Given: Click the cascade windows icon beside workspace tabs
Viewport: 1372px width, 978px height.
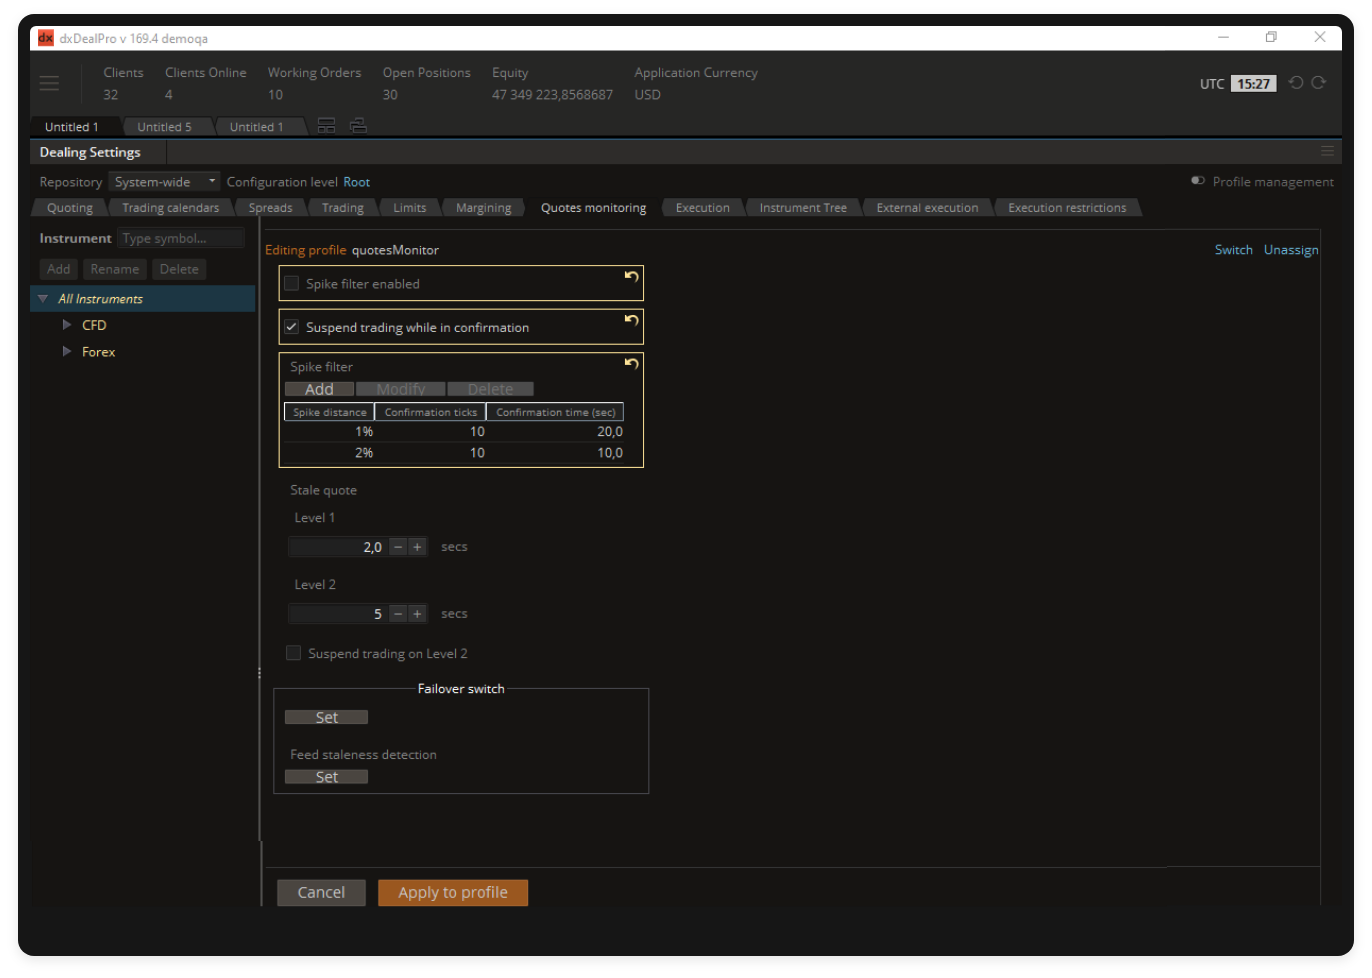Looking at the screenshot, I should pyautogui.click(x=358, y=126).
